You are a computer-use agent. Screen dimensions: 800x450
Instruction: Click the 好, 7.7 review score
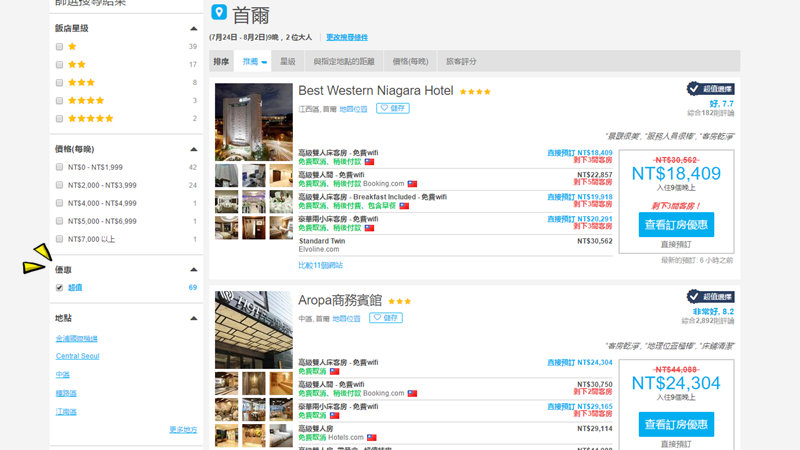(x=721, y=104)
